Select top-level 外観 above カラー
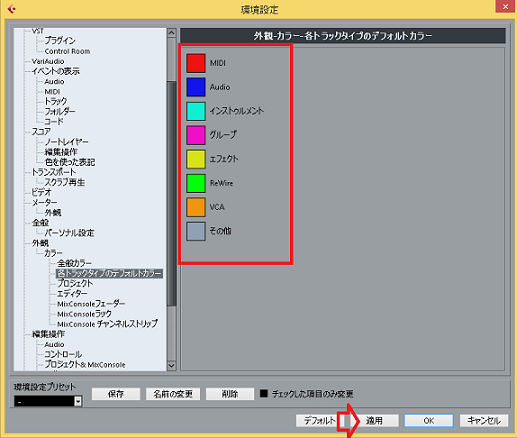 tap(40, 243)
